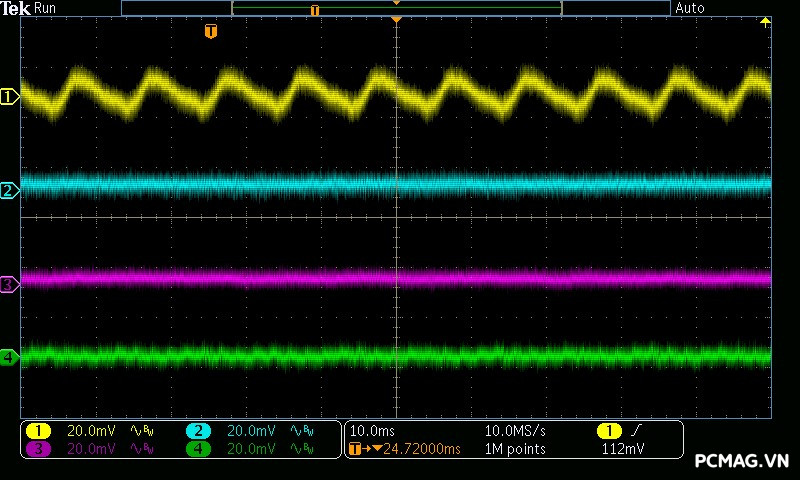The height and width of the screenshot is (480, 800).
Task: Click the yellow trigger level arrow on right edge
Action: [x=766, y=22]
